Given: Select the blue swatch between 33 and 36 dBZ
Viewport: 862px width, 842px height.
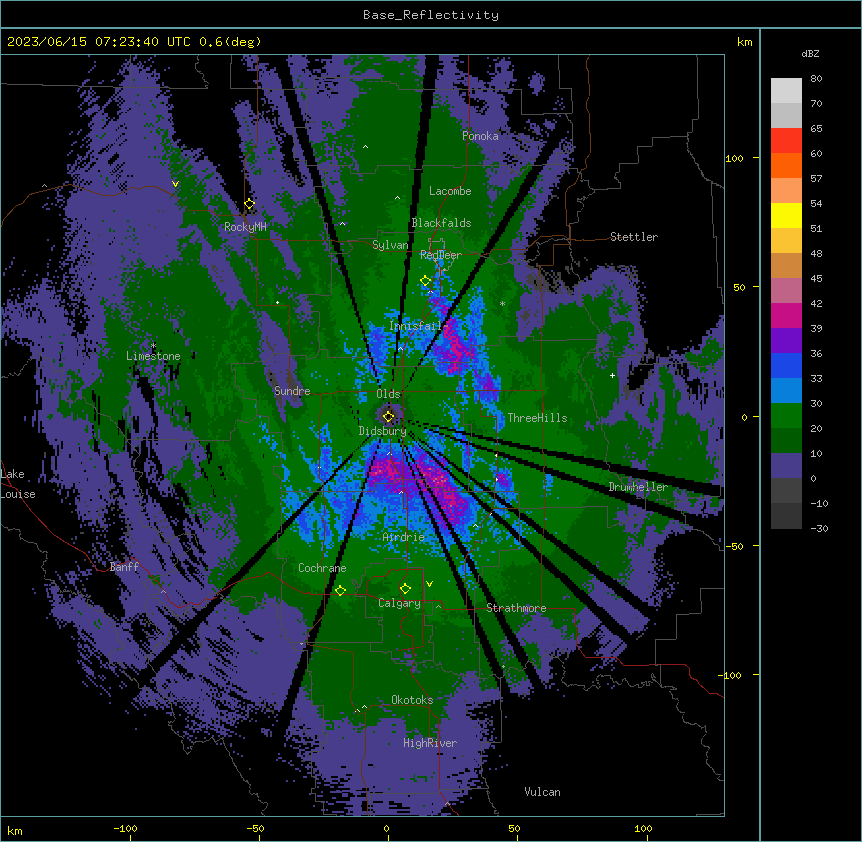Looking at the screenshot, I should pos(786,365).
